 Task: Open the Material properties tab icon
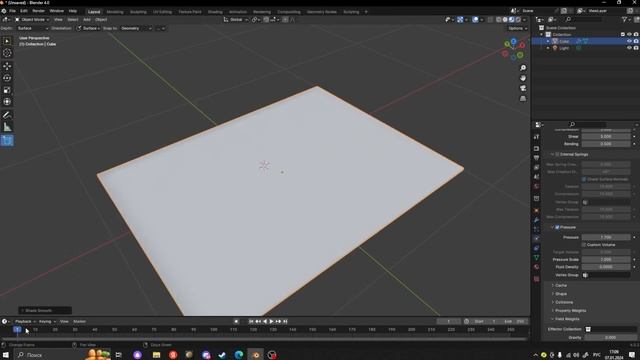536,267
